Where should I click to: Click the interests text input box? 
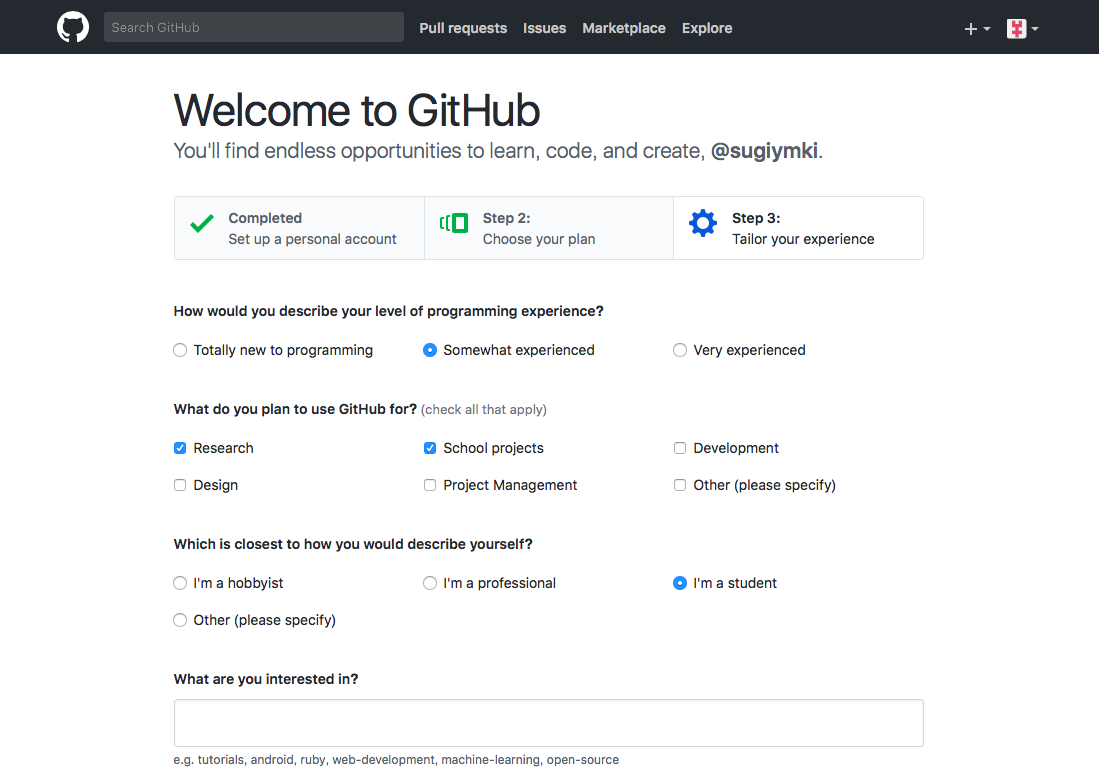click(x=548, y=723)
